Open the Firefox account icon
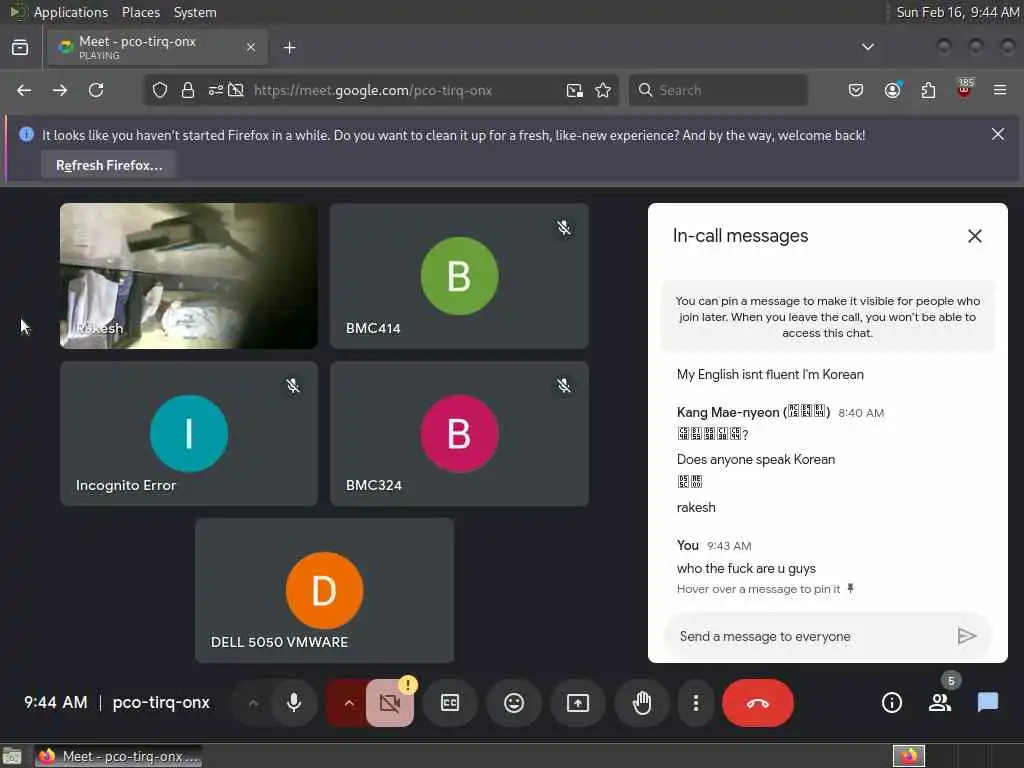The width and height of the screenshot is (1024, 768). click(x=892, y=90)
